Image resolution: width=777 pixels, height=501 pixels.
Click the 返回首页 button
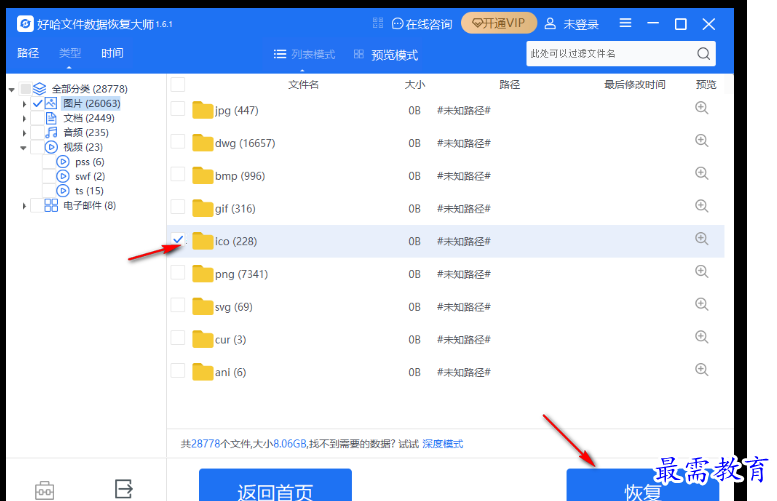point(276,485)
